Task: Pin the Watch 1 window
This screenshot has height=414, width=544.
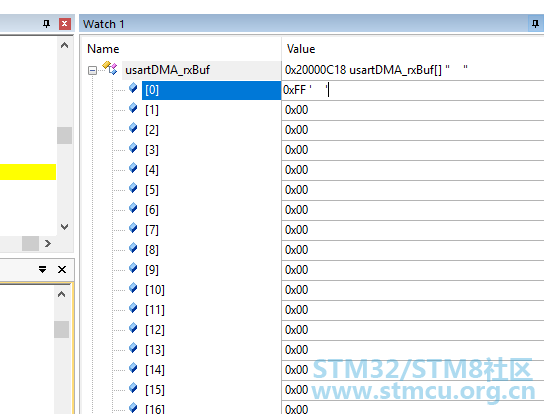Action: [x=535, y=24]
